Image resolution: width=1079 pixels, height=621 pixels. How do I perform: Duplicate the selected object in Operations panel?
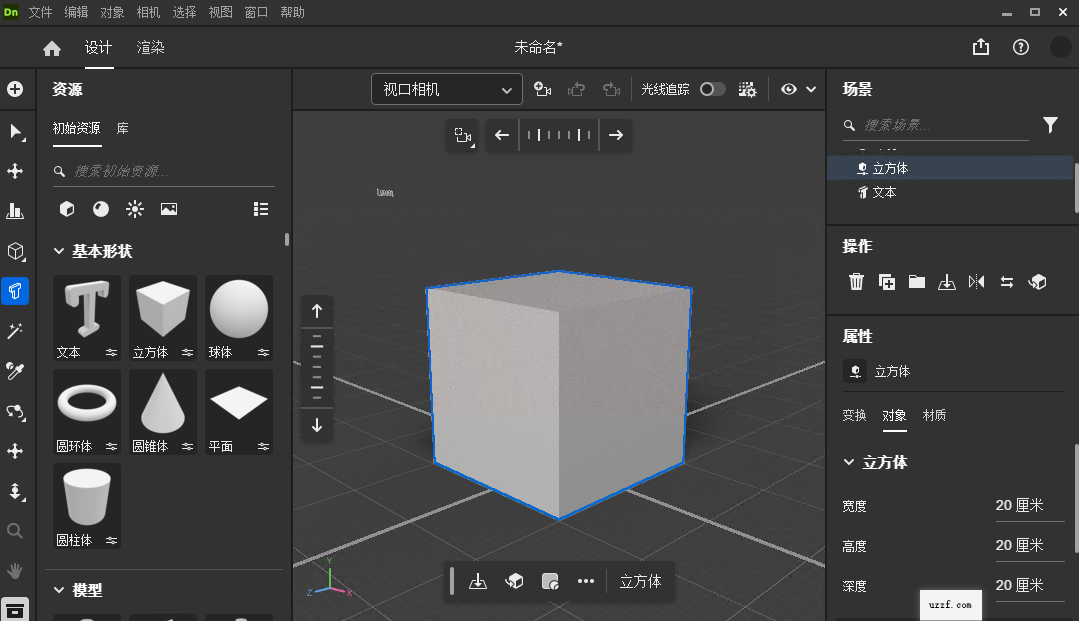point(886,282)
